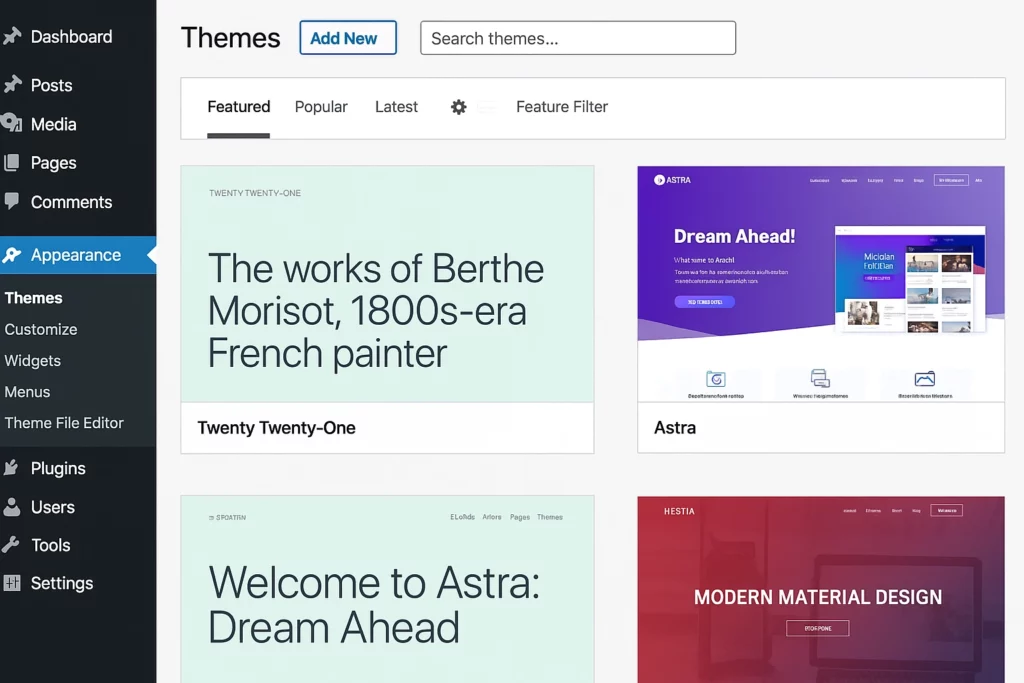Click the Pages icon in sidebar
Viewport: 1024px width, 683px height.
click(12, 163)
